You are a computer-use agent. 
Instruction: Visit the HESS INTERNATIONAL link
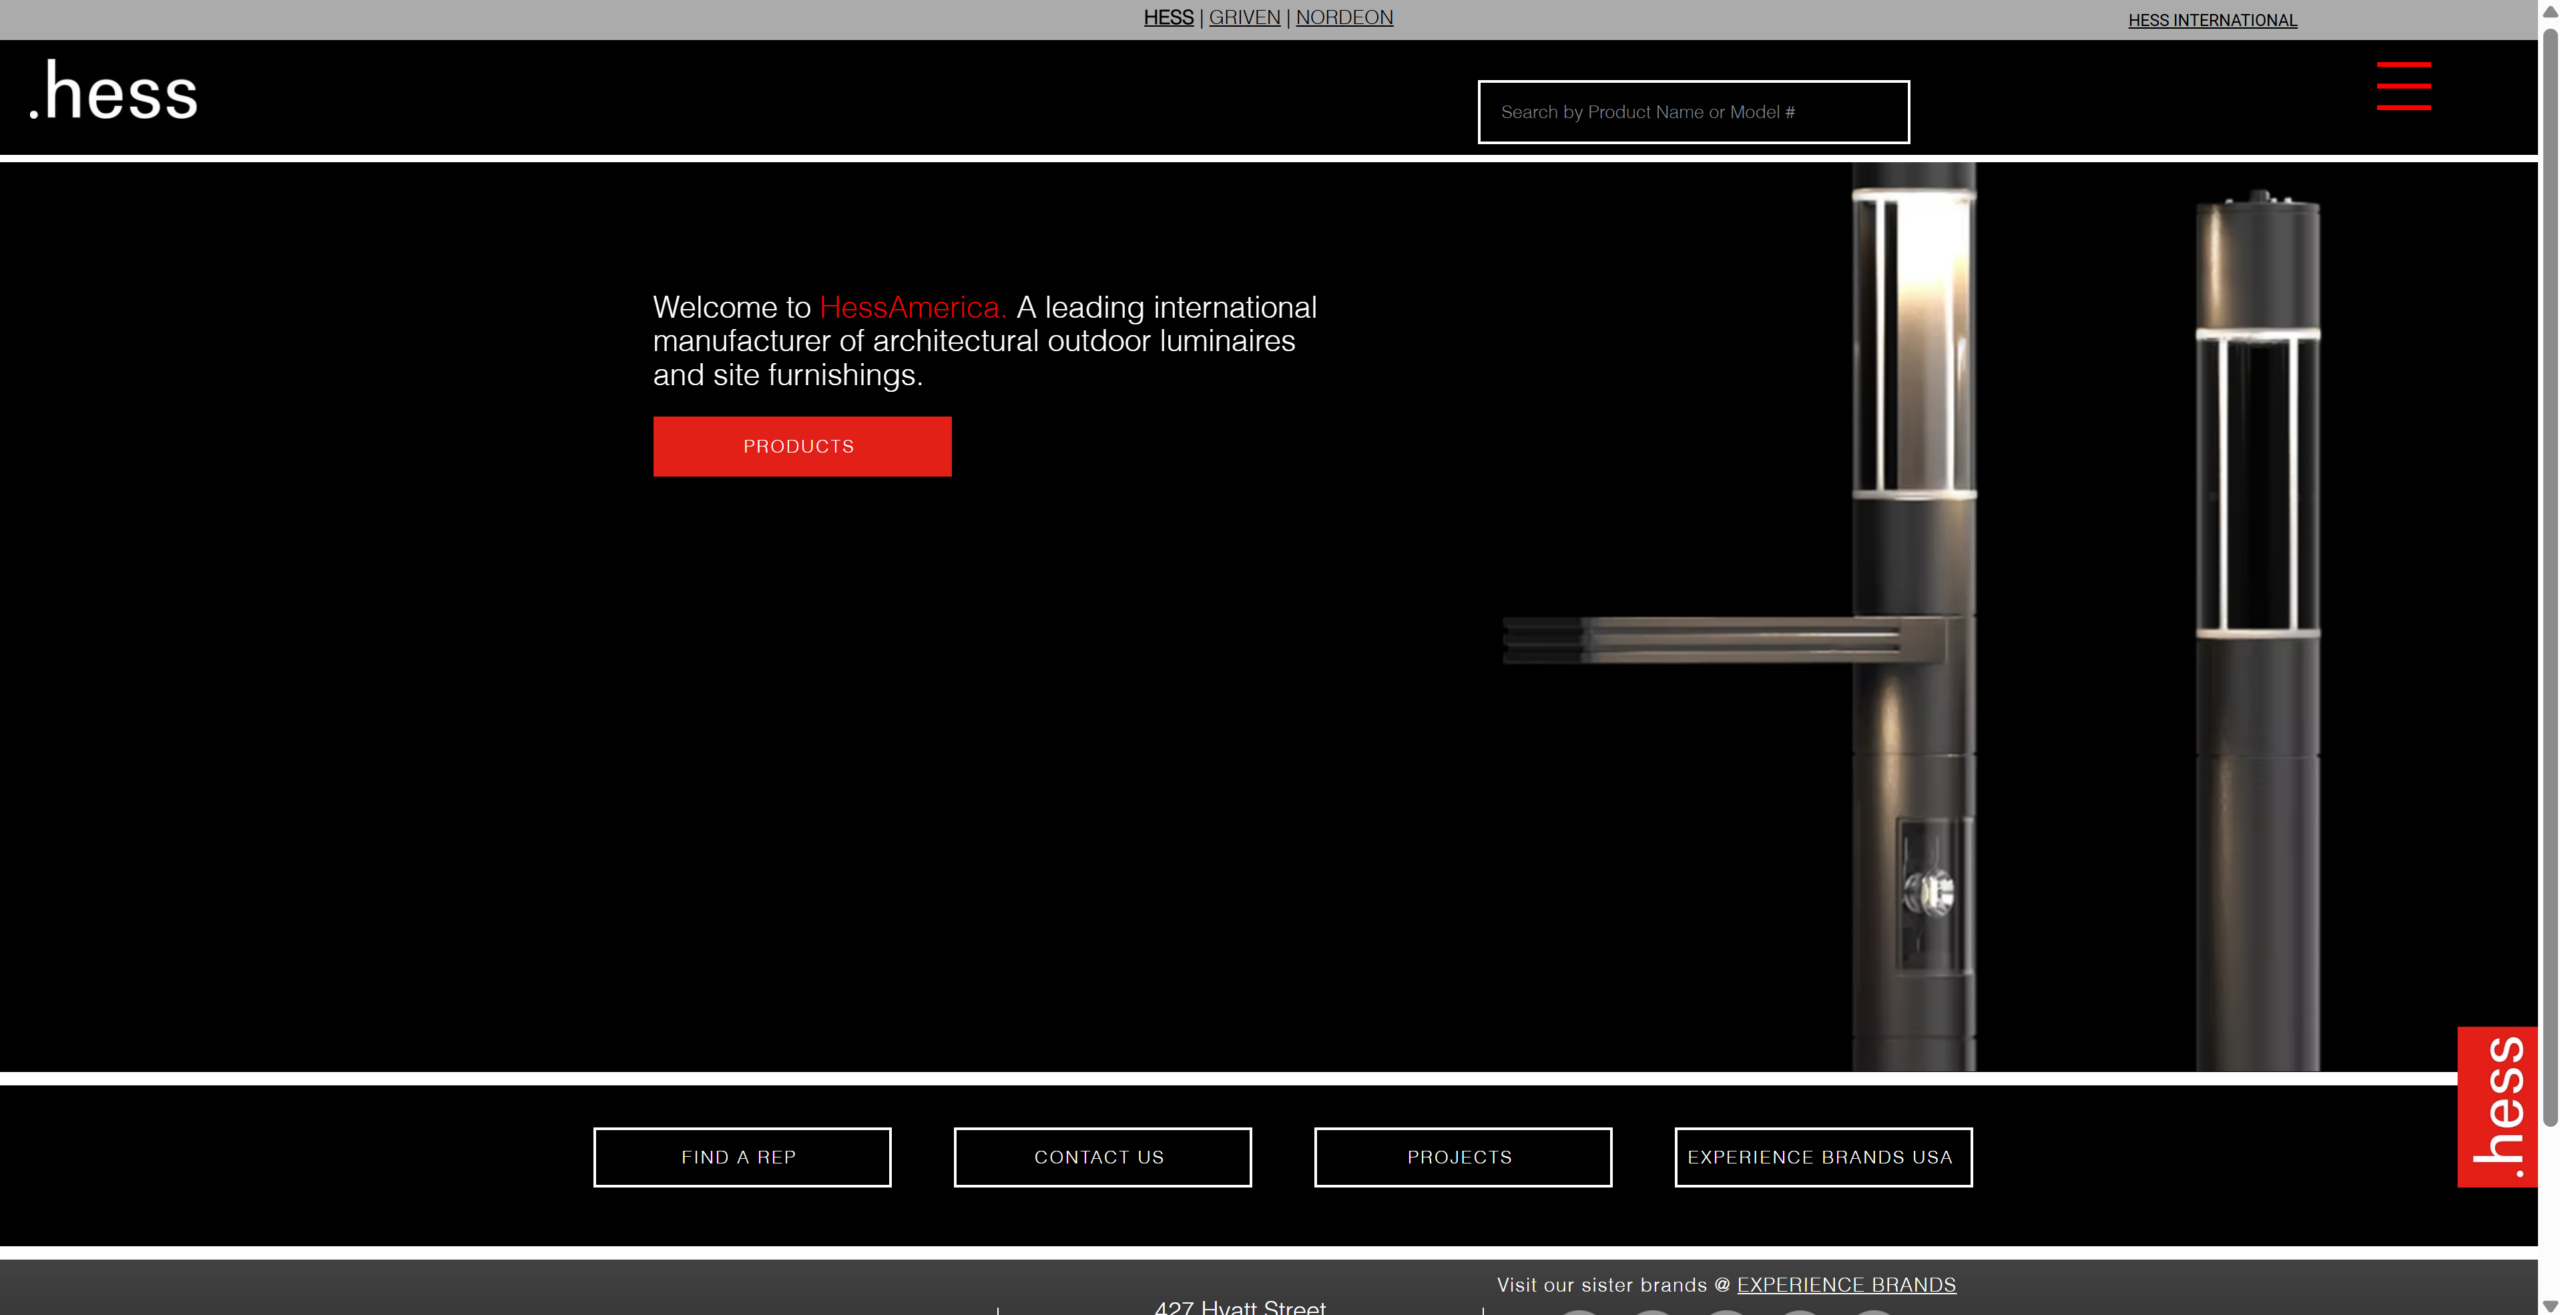tap(2212, 20)
